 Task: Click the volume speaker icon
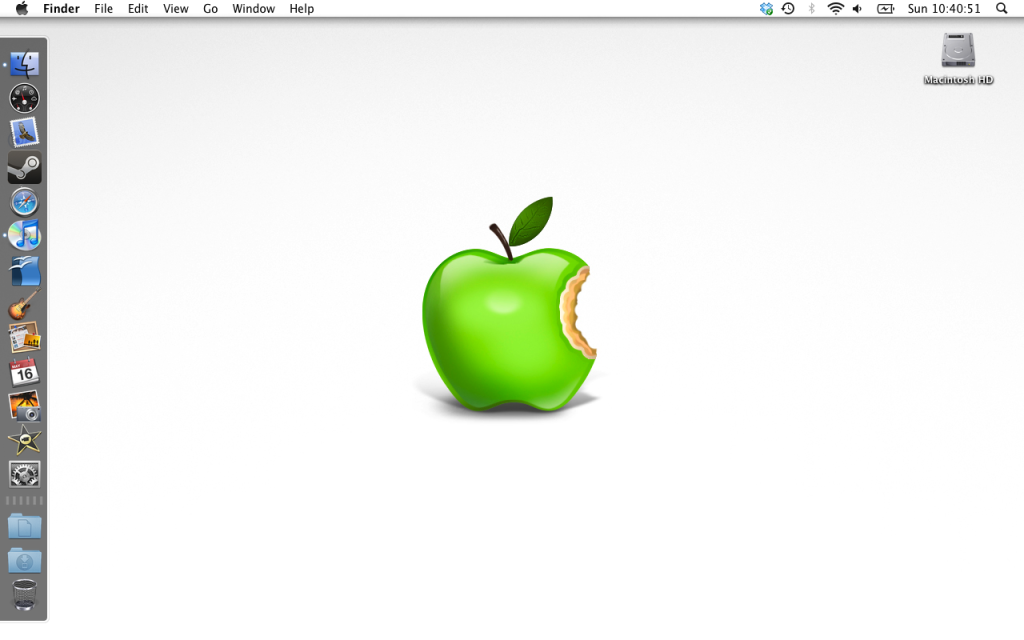point(857,8)
